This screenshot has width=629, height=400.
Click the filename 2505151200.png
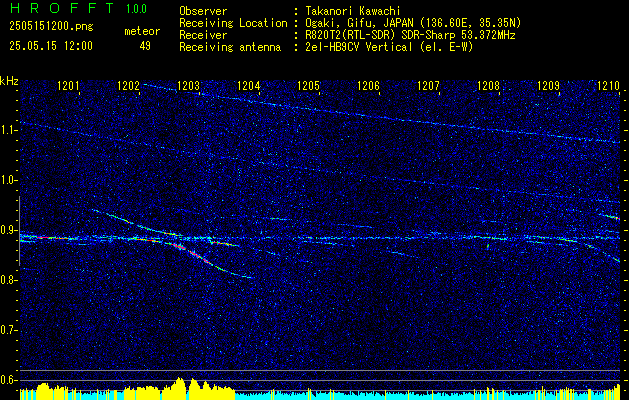click(x=51, y=27)
